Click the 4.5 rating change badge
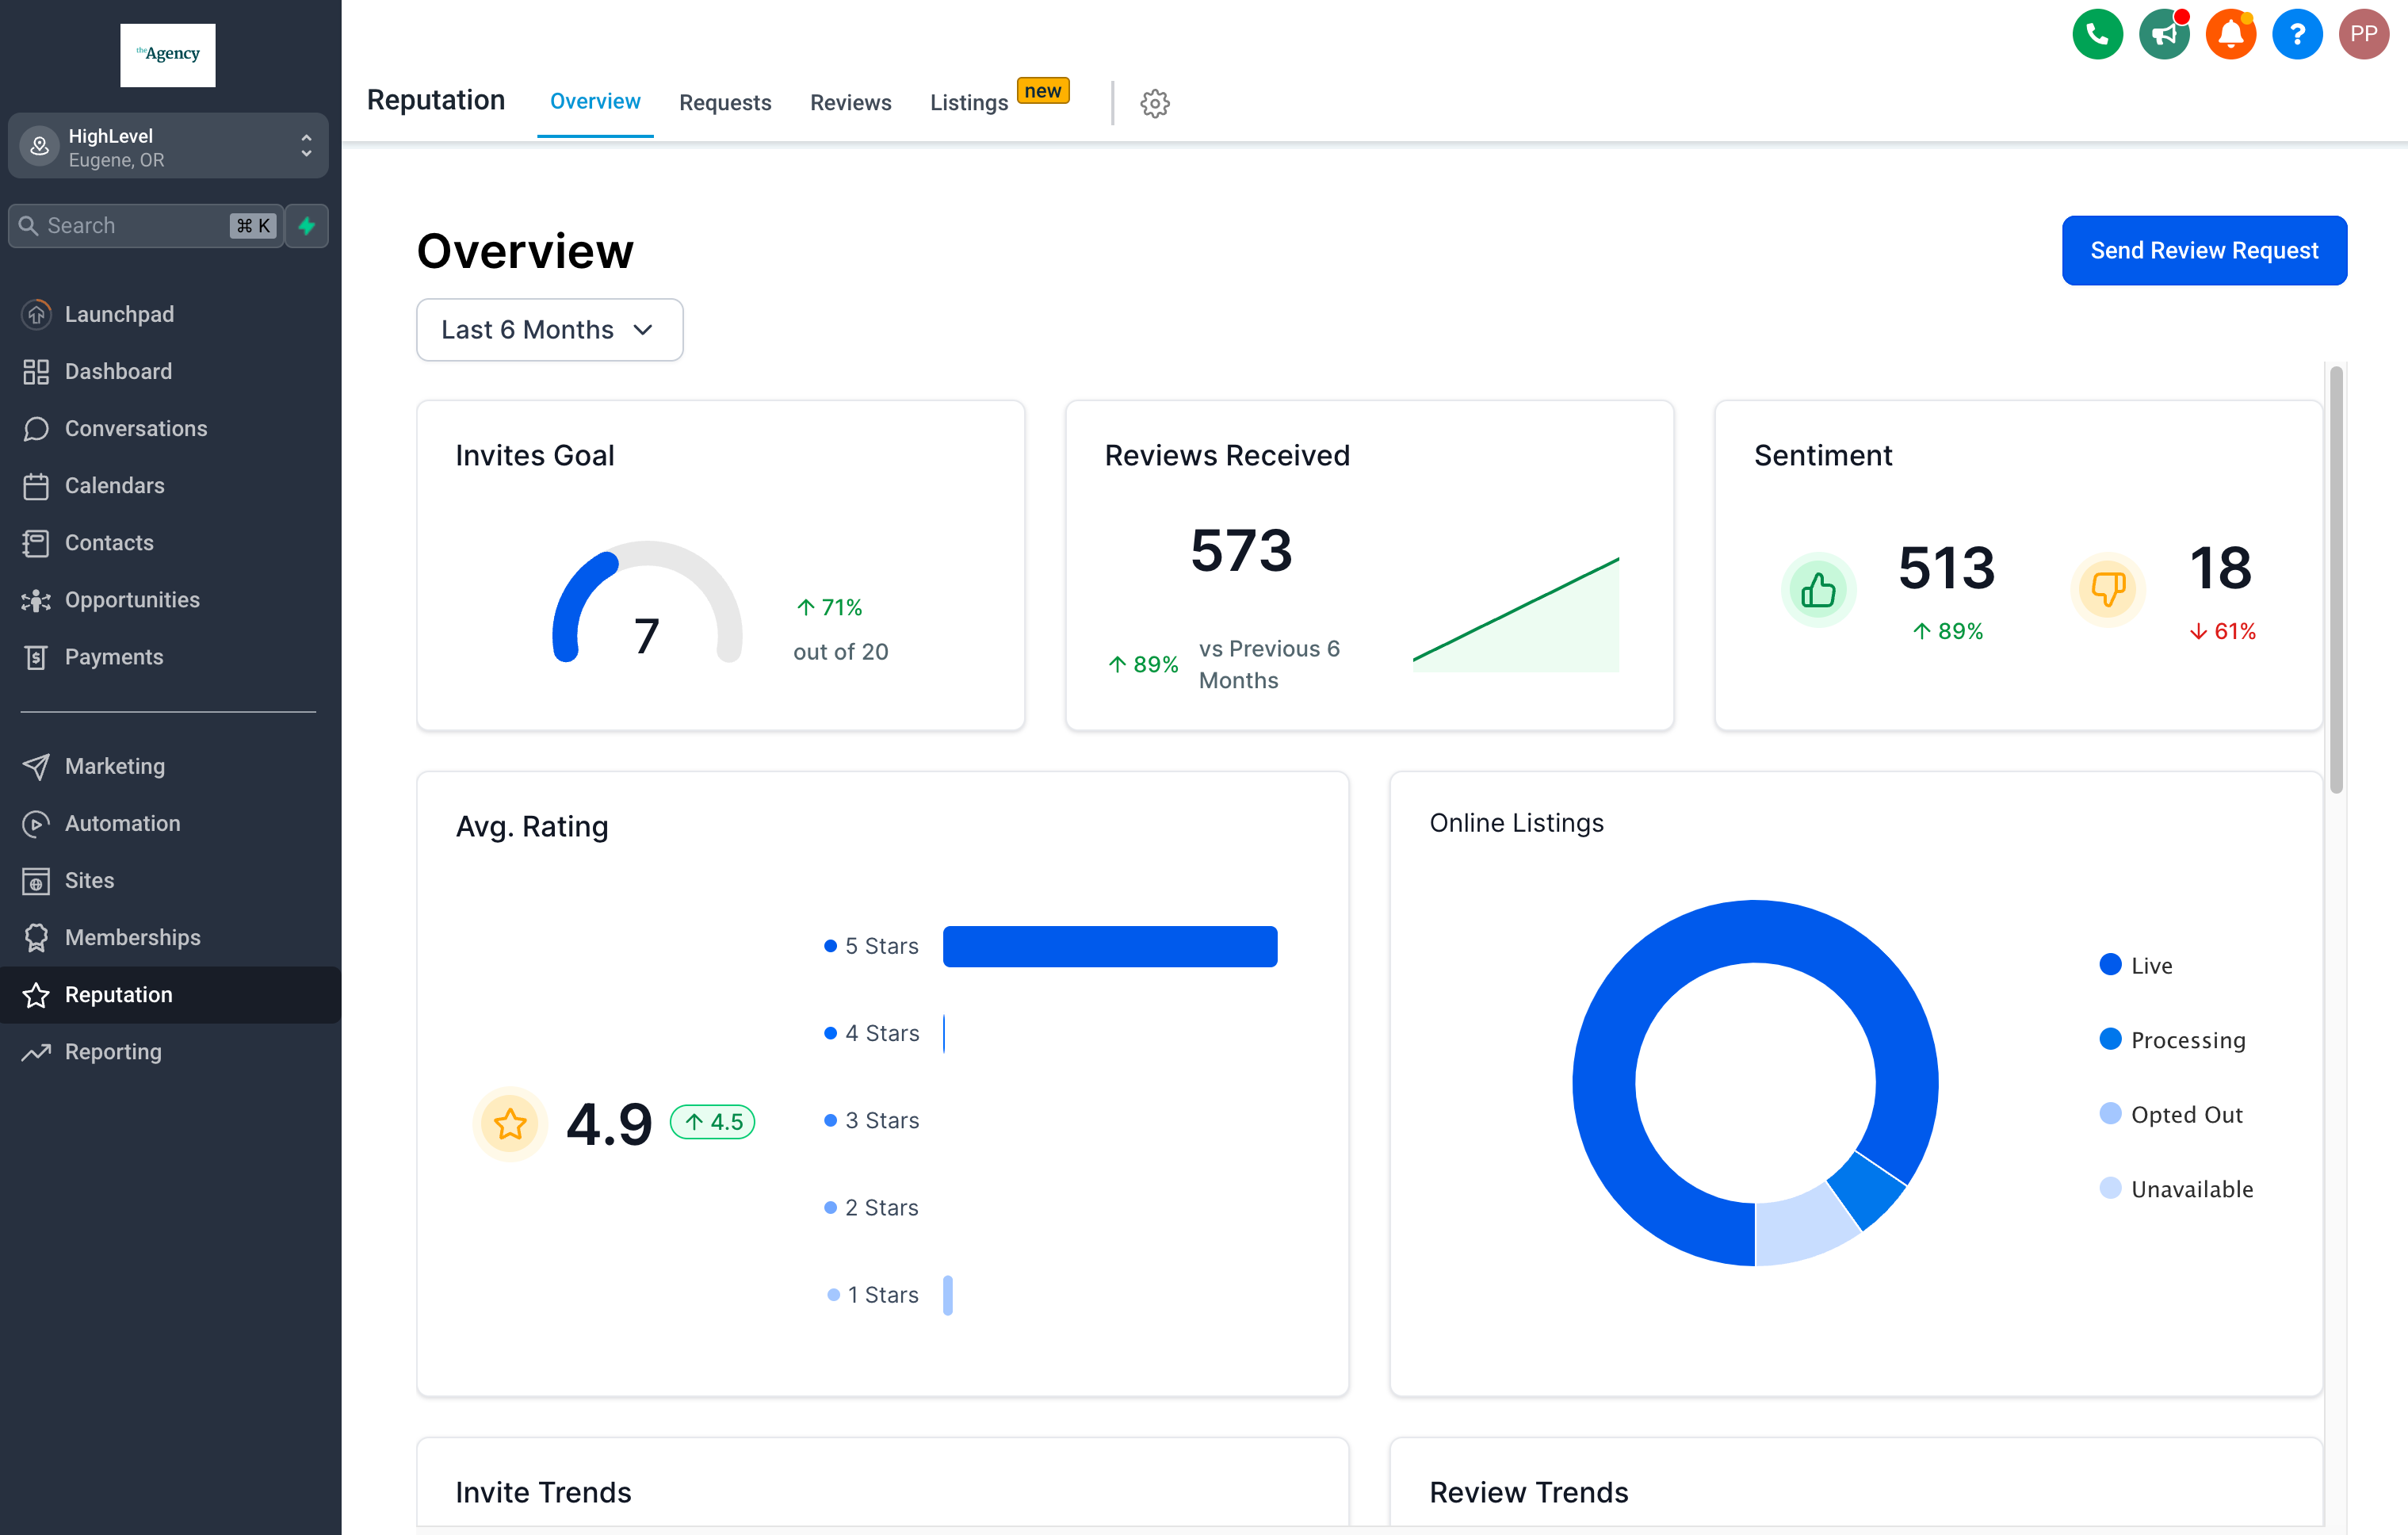This screenshot has height=1535, width=2408. coord(712,1122)
